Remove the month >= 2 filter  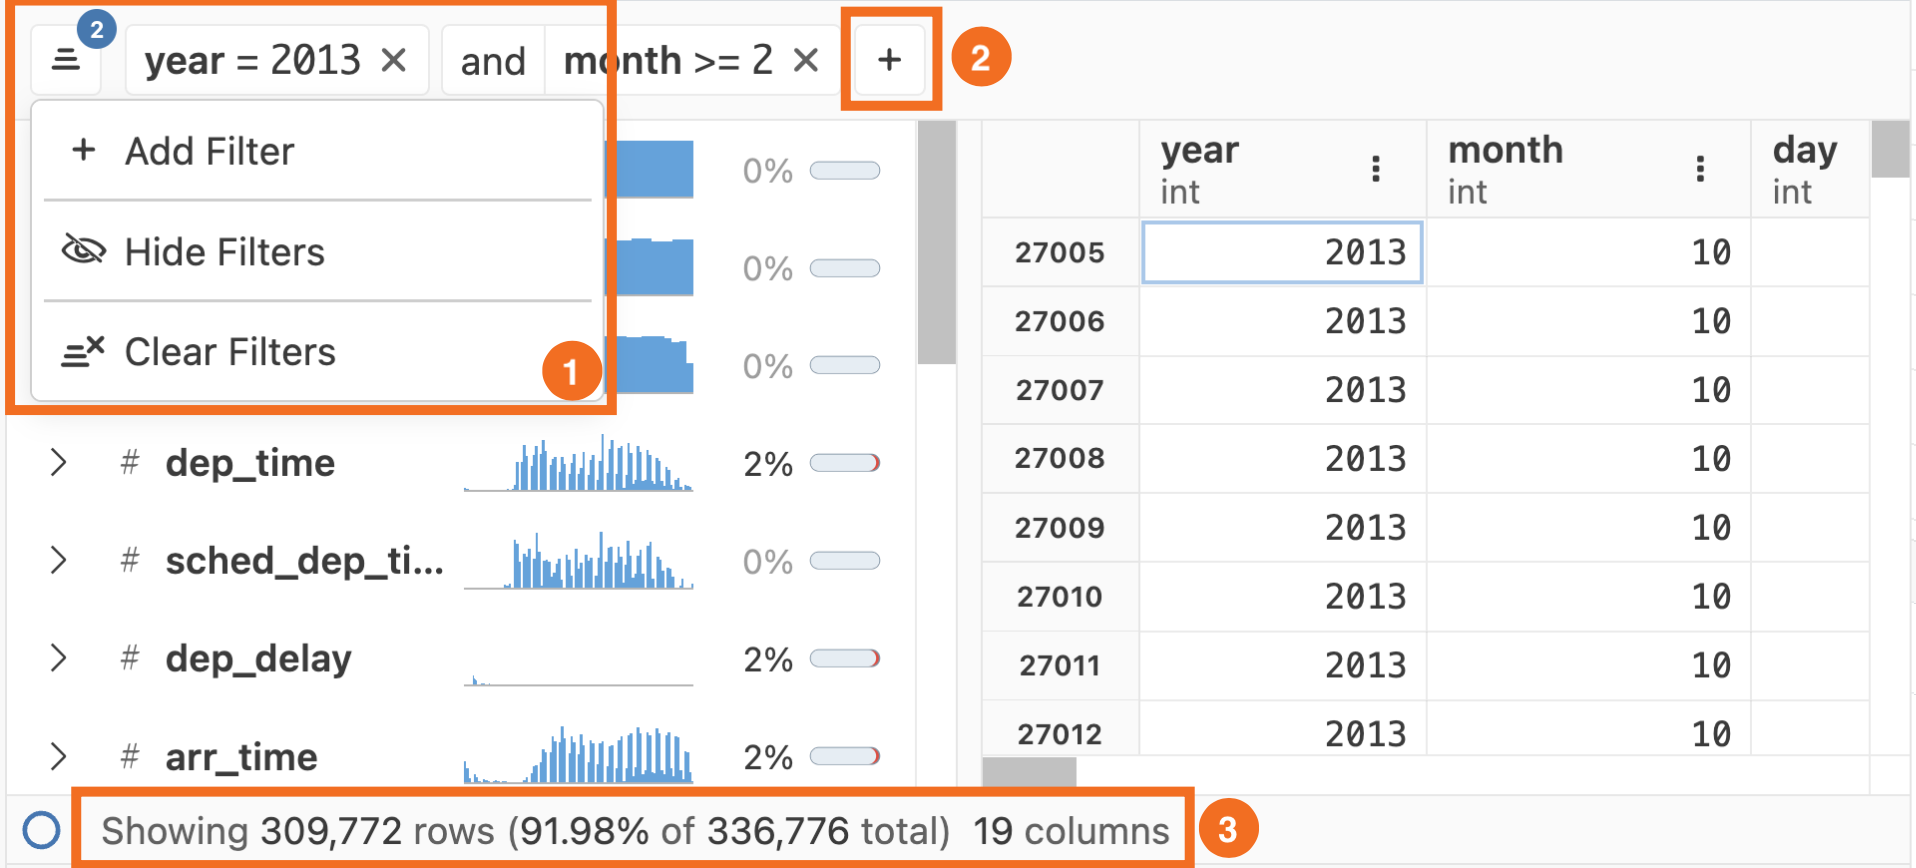[x=806, y=61]
